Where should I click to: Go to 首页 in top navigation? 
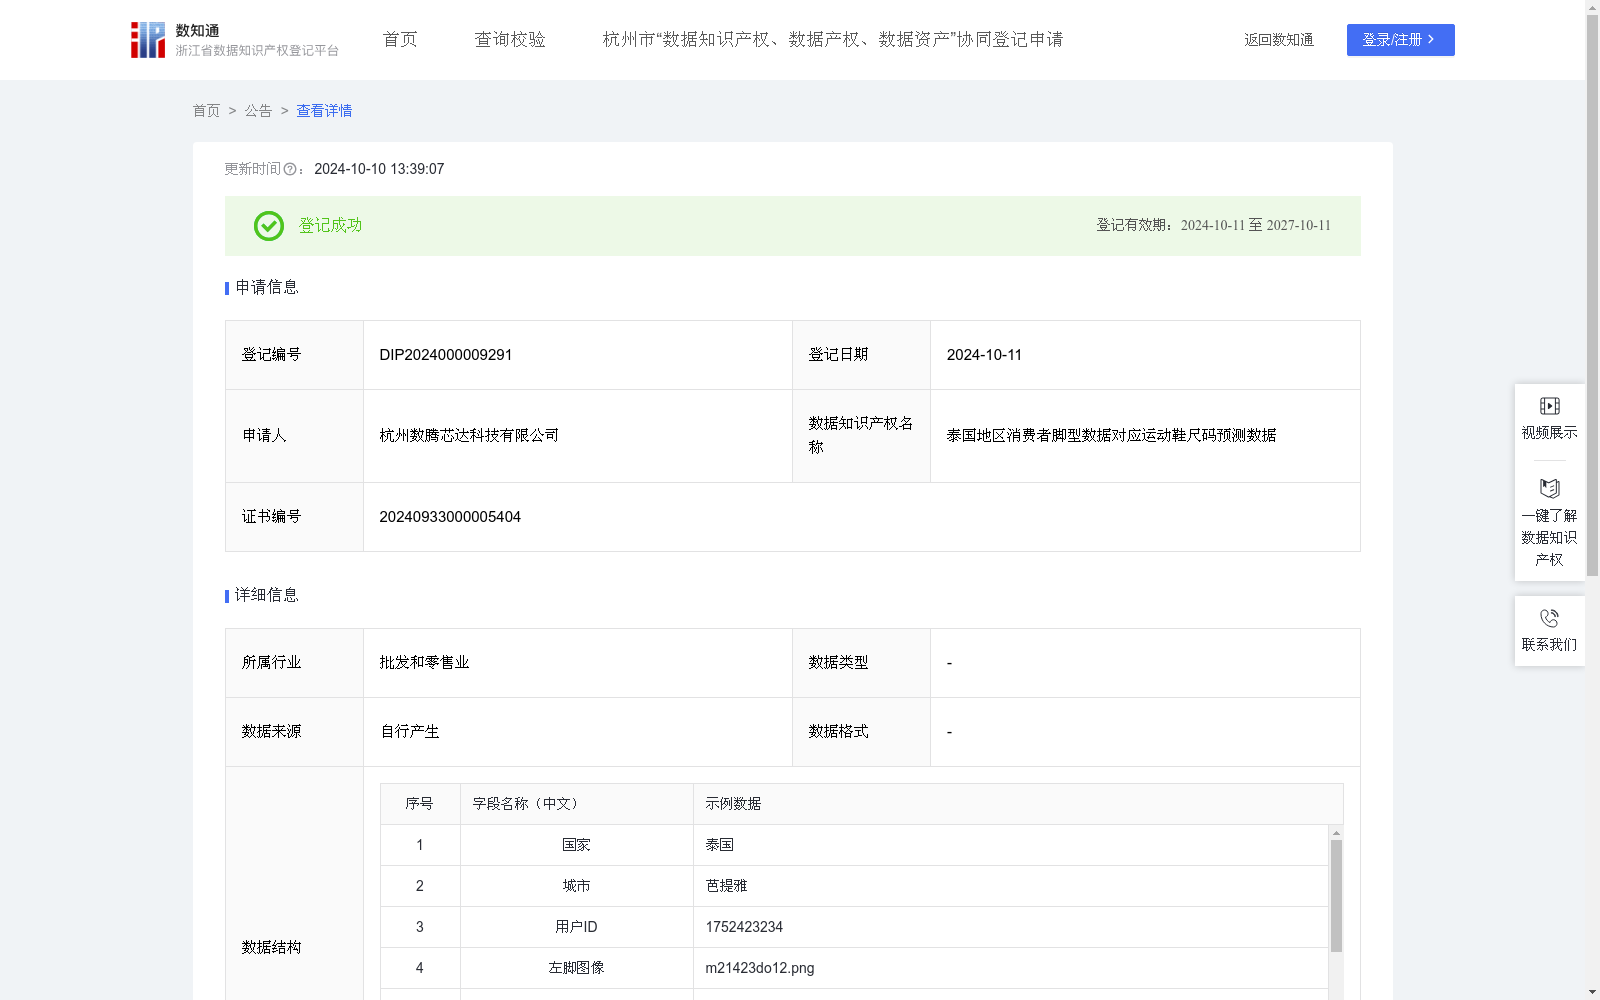click(400, 40)
